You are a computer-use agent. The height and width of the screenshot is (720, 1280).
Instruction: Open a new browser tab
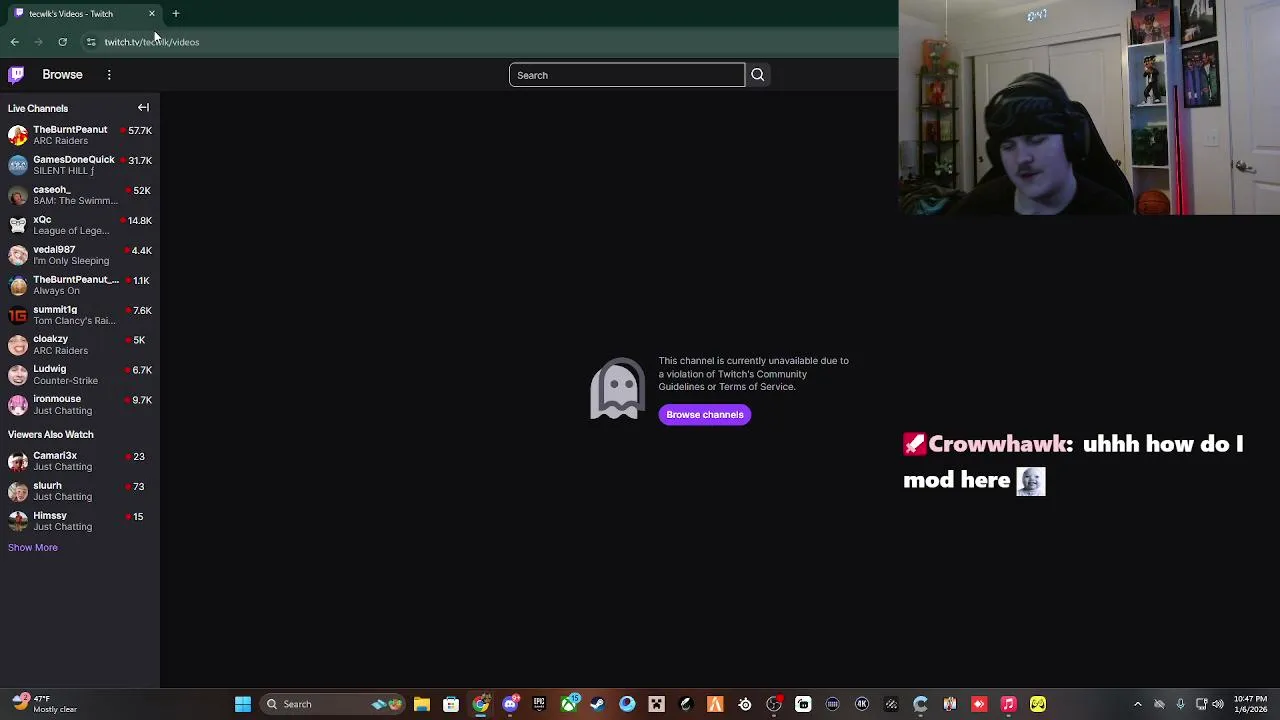pyautogui.click(x=176, y=14)
